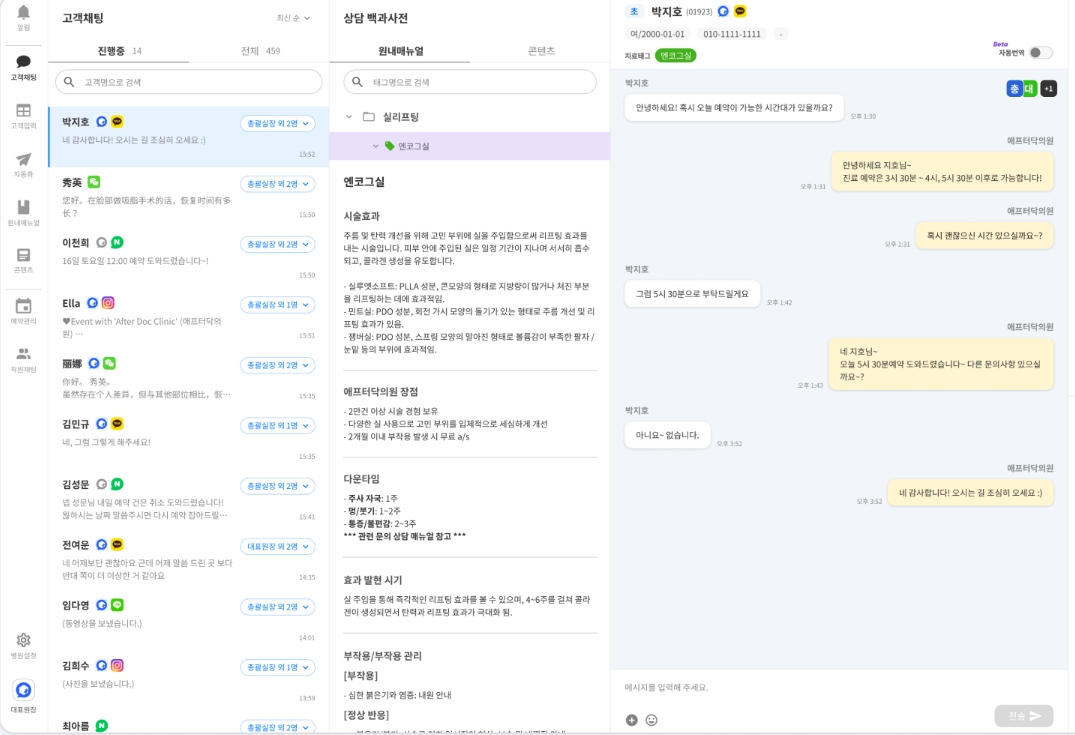Click the 태그명으로 검색 search field

click(470, 82)
